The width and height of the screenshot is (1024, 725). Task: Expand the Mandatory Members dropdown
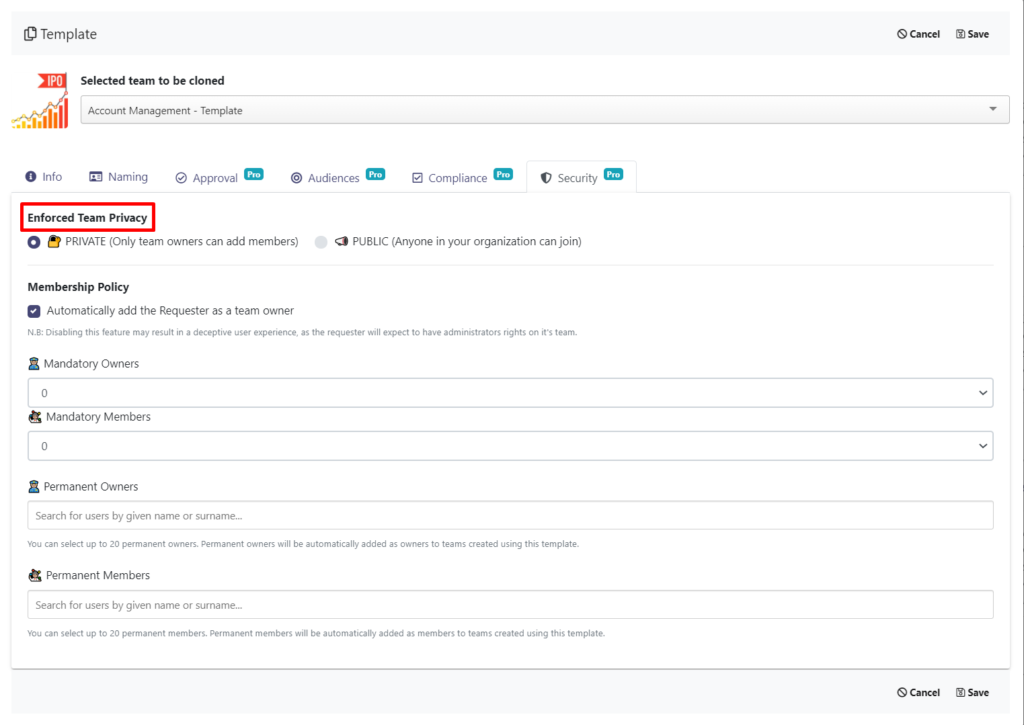[x=510, y=446]
